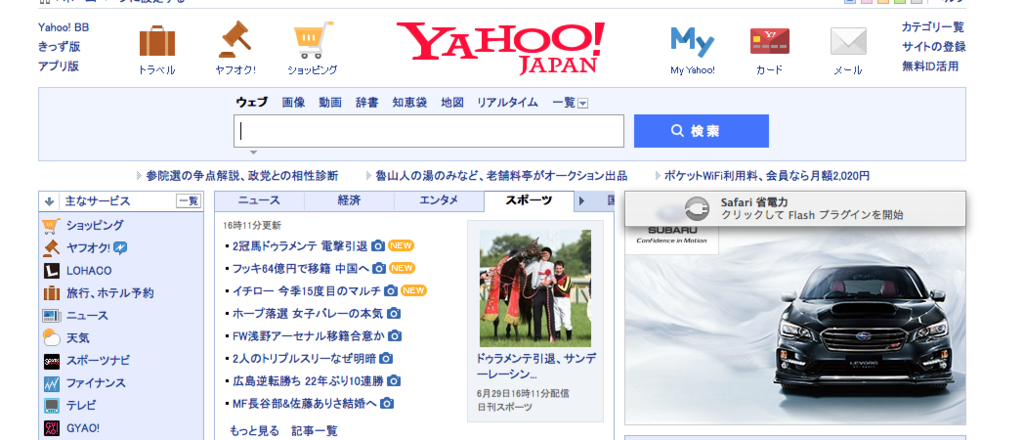Click テレビ TV icon in sidebar
Image resolution: width=1024 pixels, height=440 pixels.
click(x=52, y=405)
